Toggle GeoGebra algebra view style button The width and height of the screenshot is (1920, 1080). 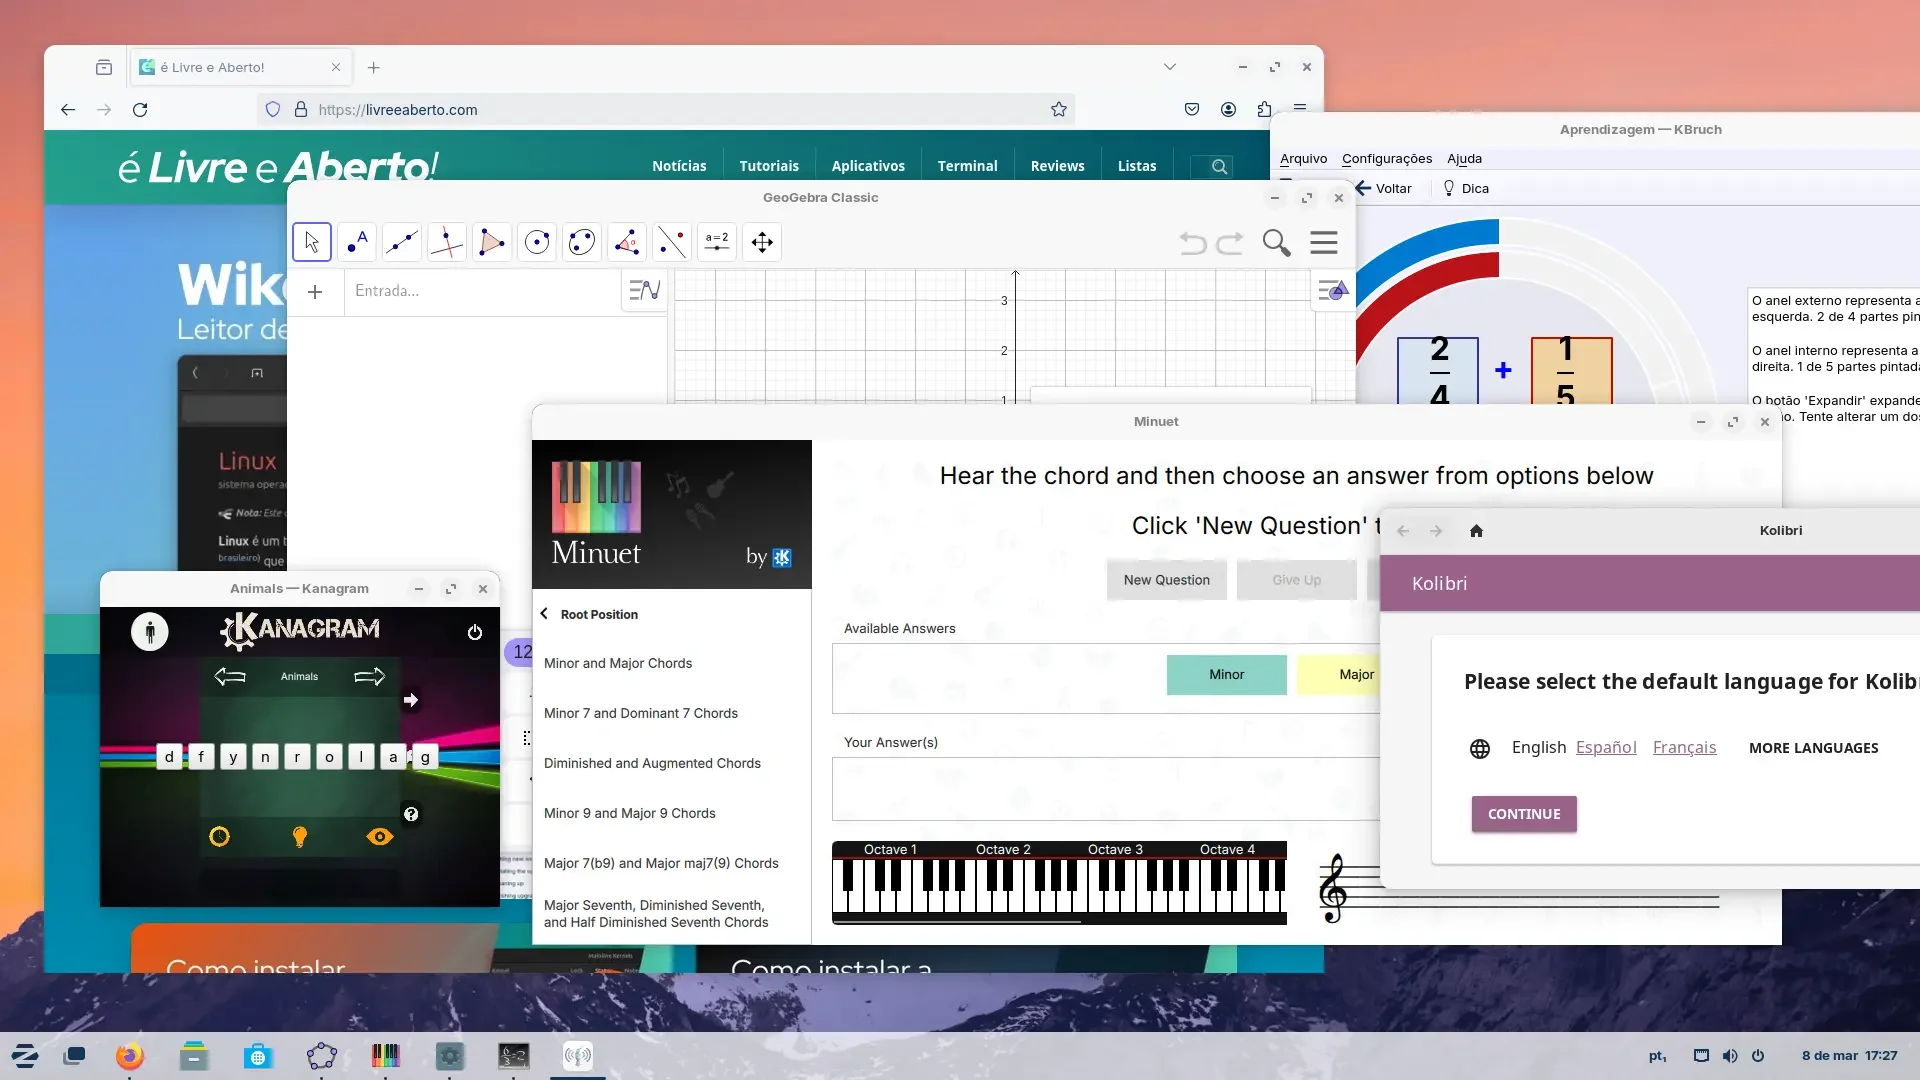click(644, 291)
